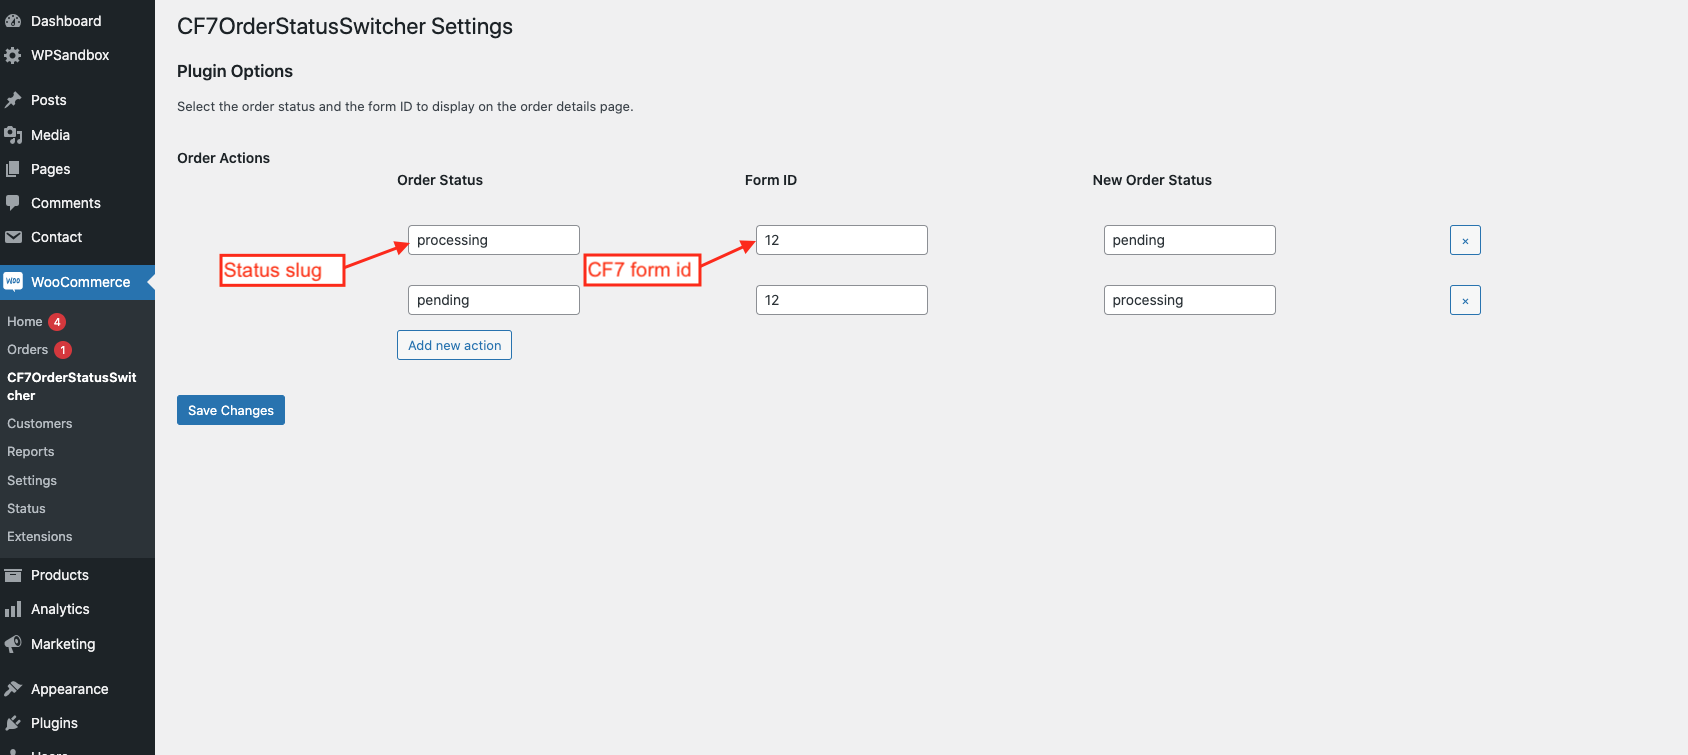The image size is (1688, 755).
Task: Open the CF7OrderStatusSwitcher submenu link
Action: (x=72, y=386)
